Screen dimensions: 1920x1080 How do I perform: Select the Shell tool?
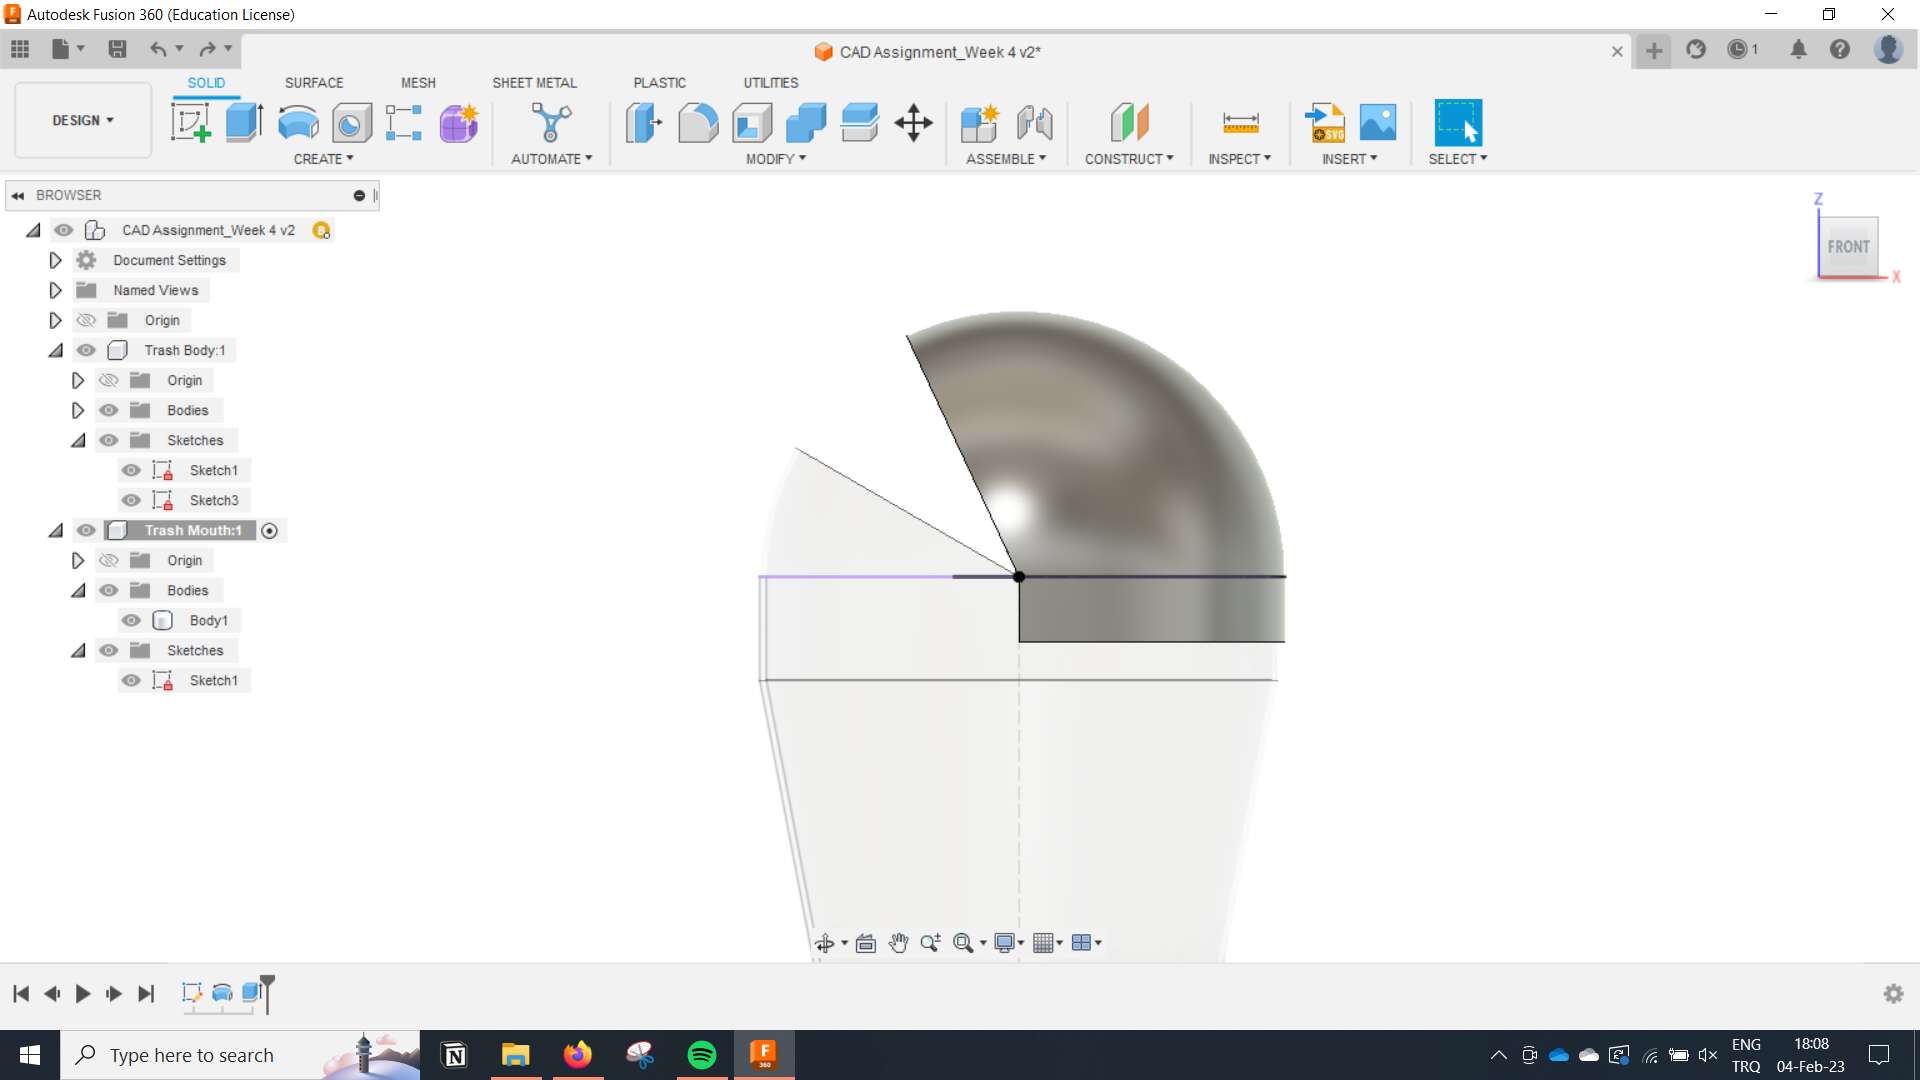coord(752,123)
